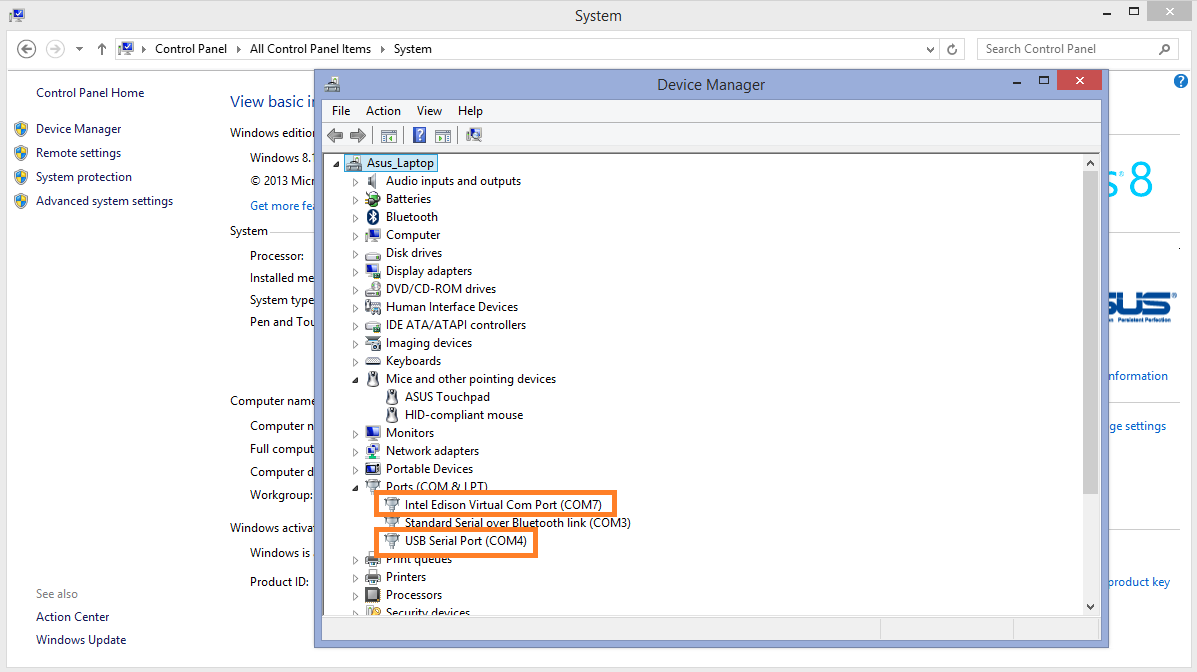The image size is (1197, 672).
Task: Click the Up one level arrow
Action: point(102,49)
